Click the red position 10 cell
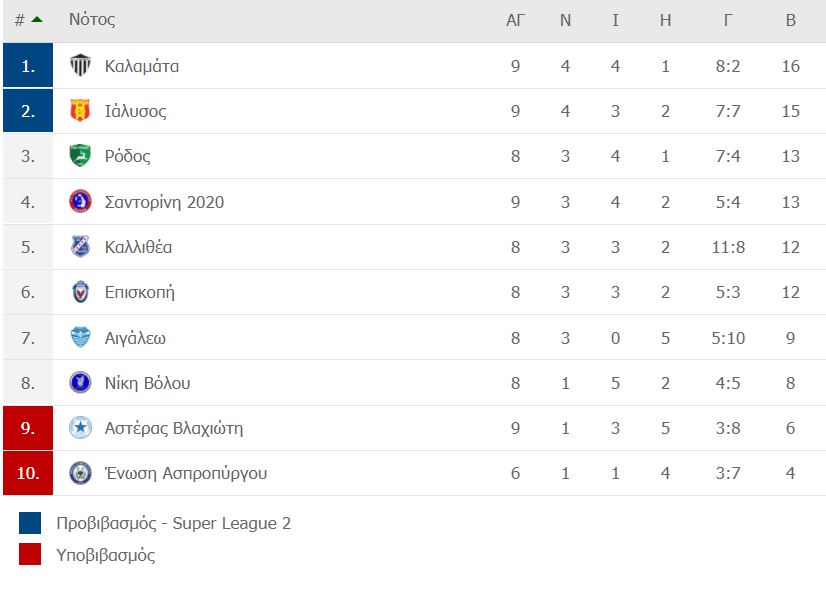Image resolution: width=826 pixels, height=589 pixels. (x=28, y=473)
